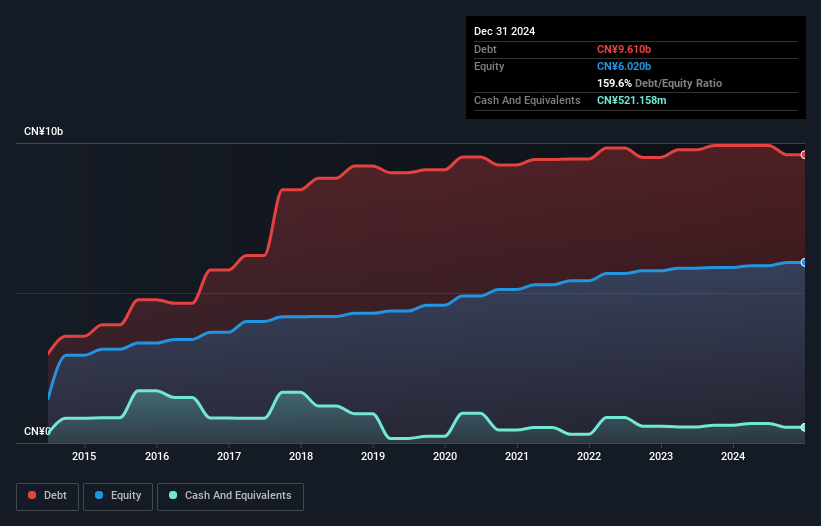Select the 2020 x-axis label

click(445, 456)
